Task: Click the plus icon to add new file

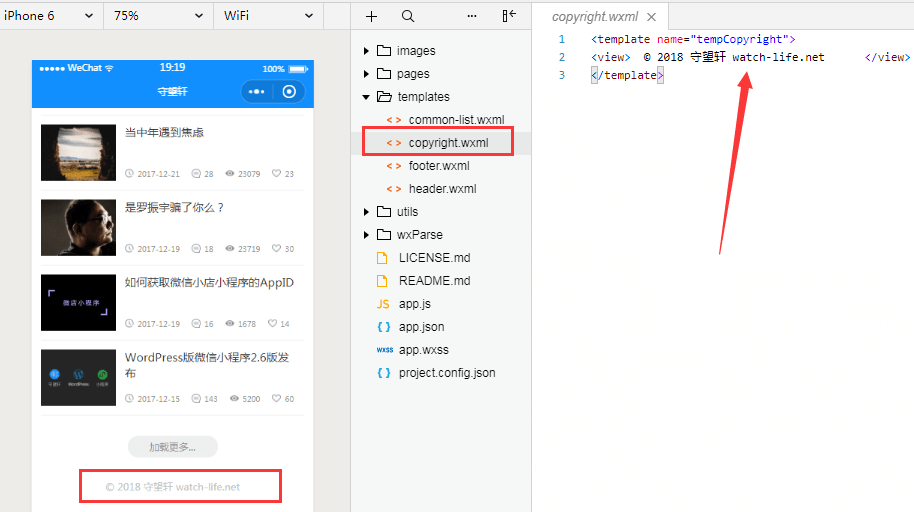Action: click(x=372, y=16)
